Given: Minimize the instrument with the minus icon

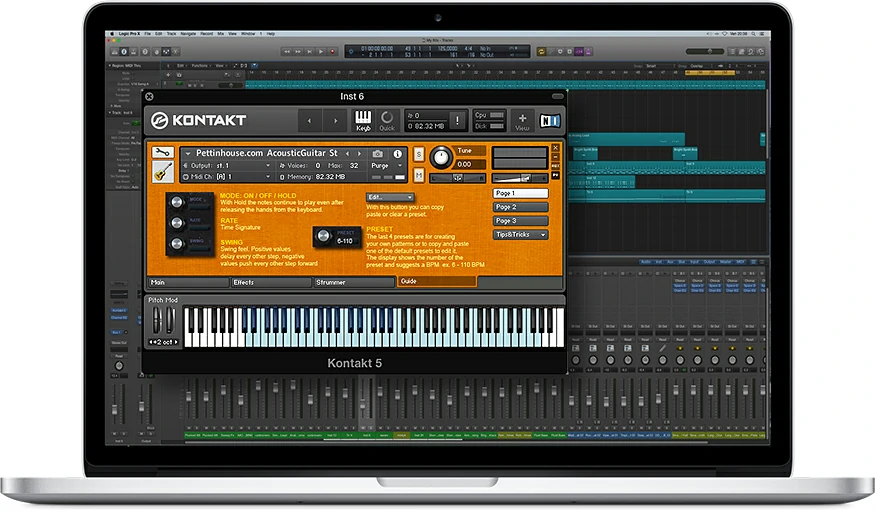Looking at the screenshot, I should click(x=555, y=157).
